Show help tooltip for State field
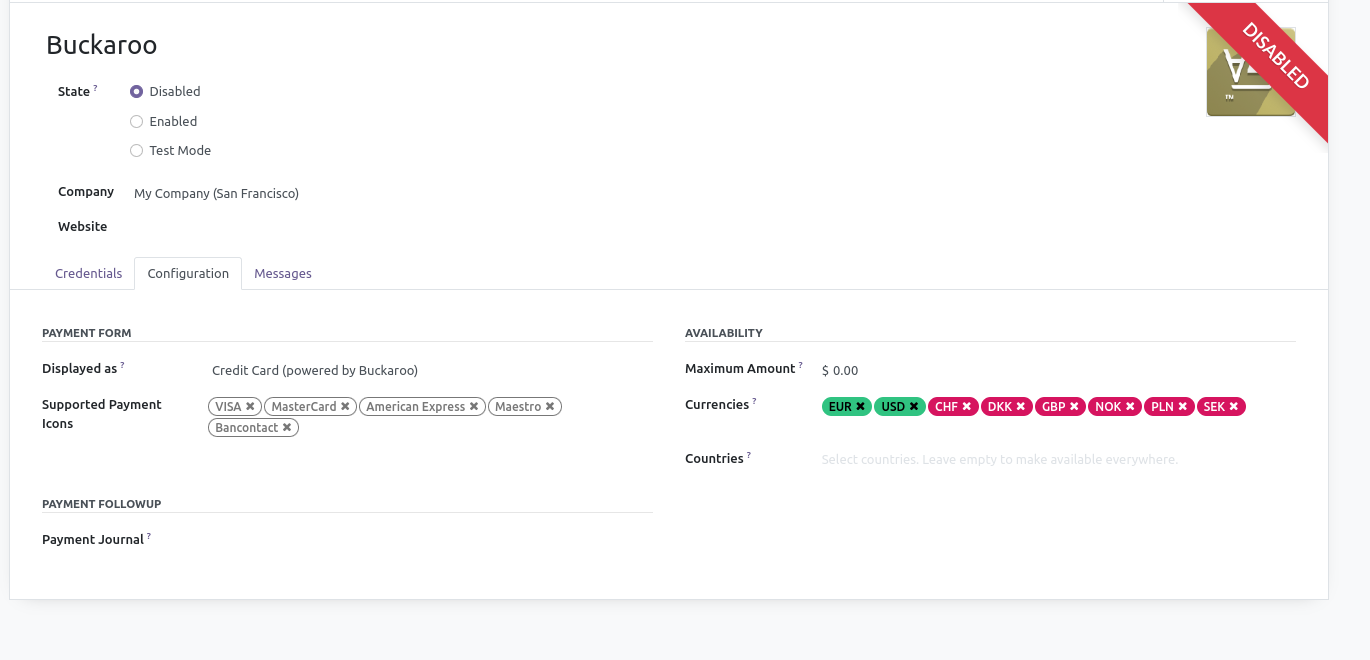Image resolution: width=1370 pixels, height=660 pixels. pos(96,88)
